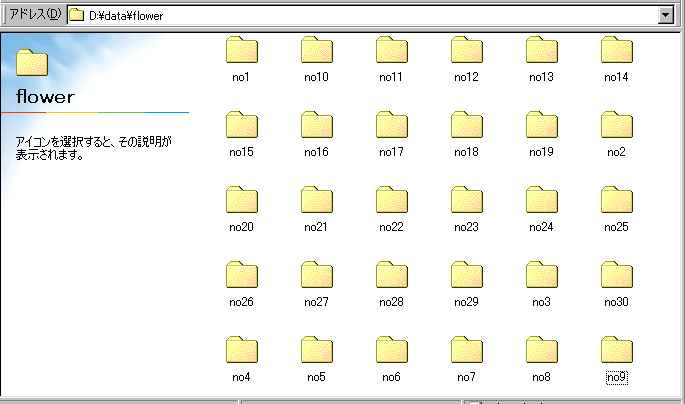Select the no26 folder icon
The height and width of the screenshot is (404, 685).
pos(242,275)
